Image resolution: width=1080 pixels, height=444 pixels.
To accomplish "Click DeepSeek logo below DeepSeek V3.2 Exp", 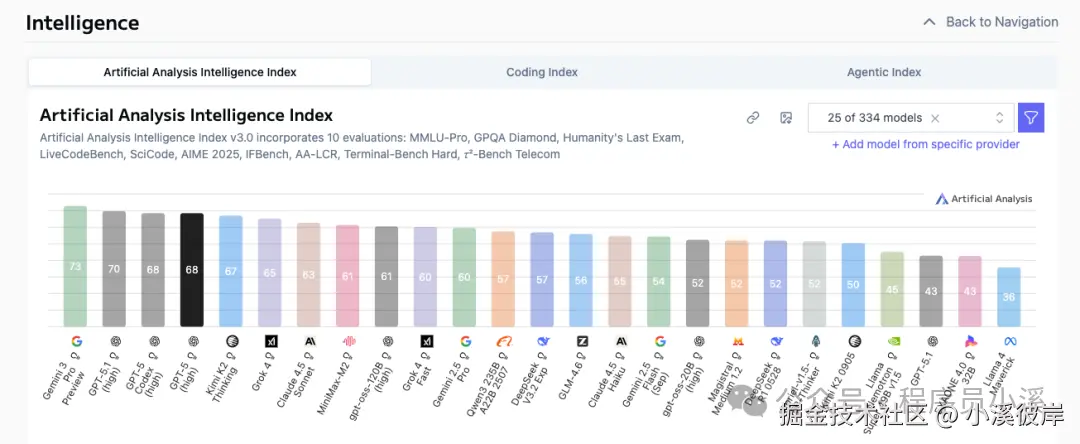I will 543,341.
